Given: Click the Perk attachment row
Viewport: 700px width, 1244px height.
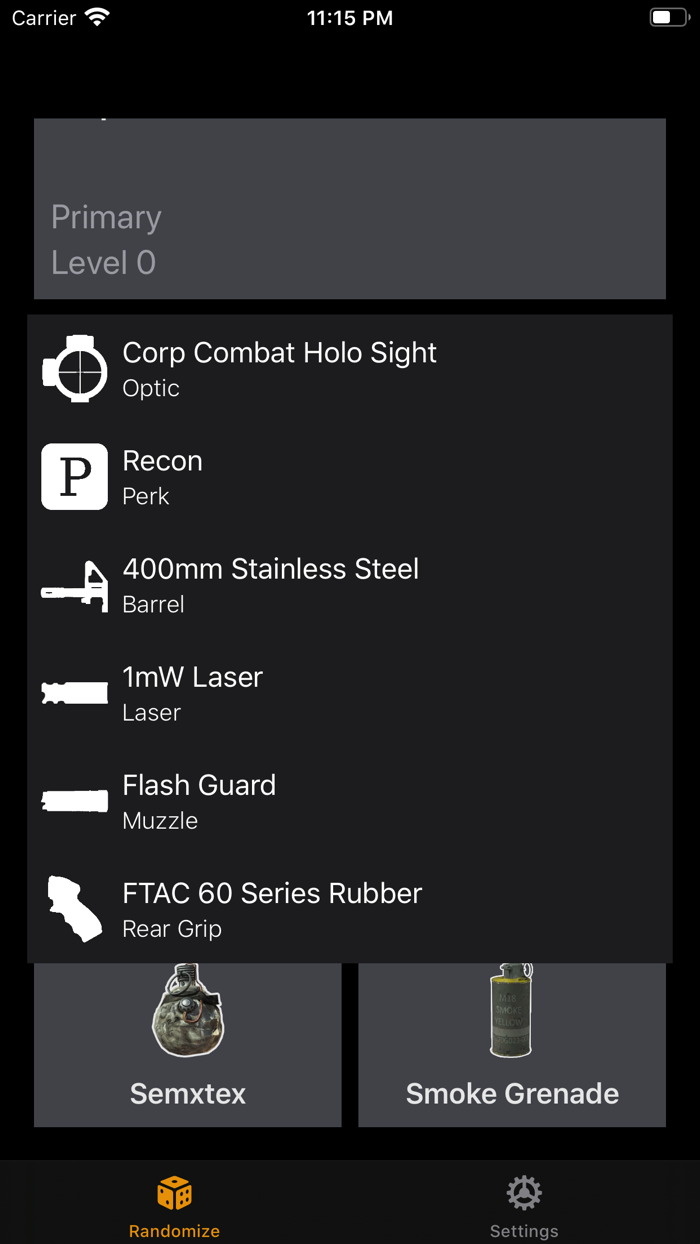Looking at the screenshot, I should [x=350, y=477].
